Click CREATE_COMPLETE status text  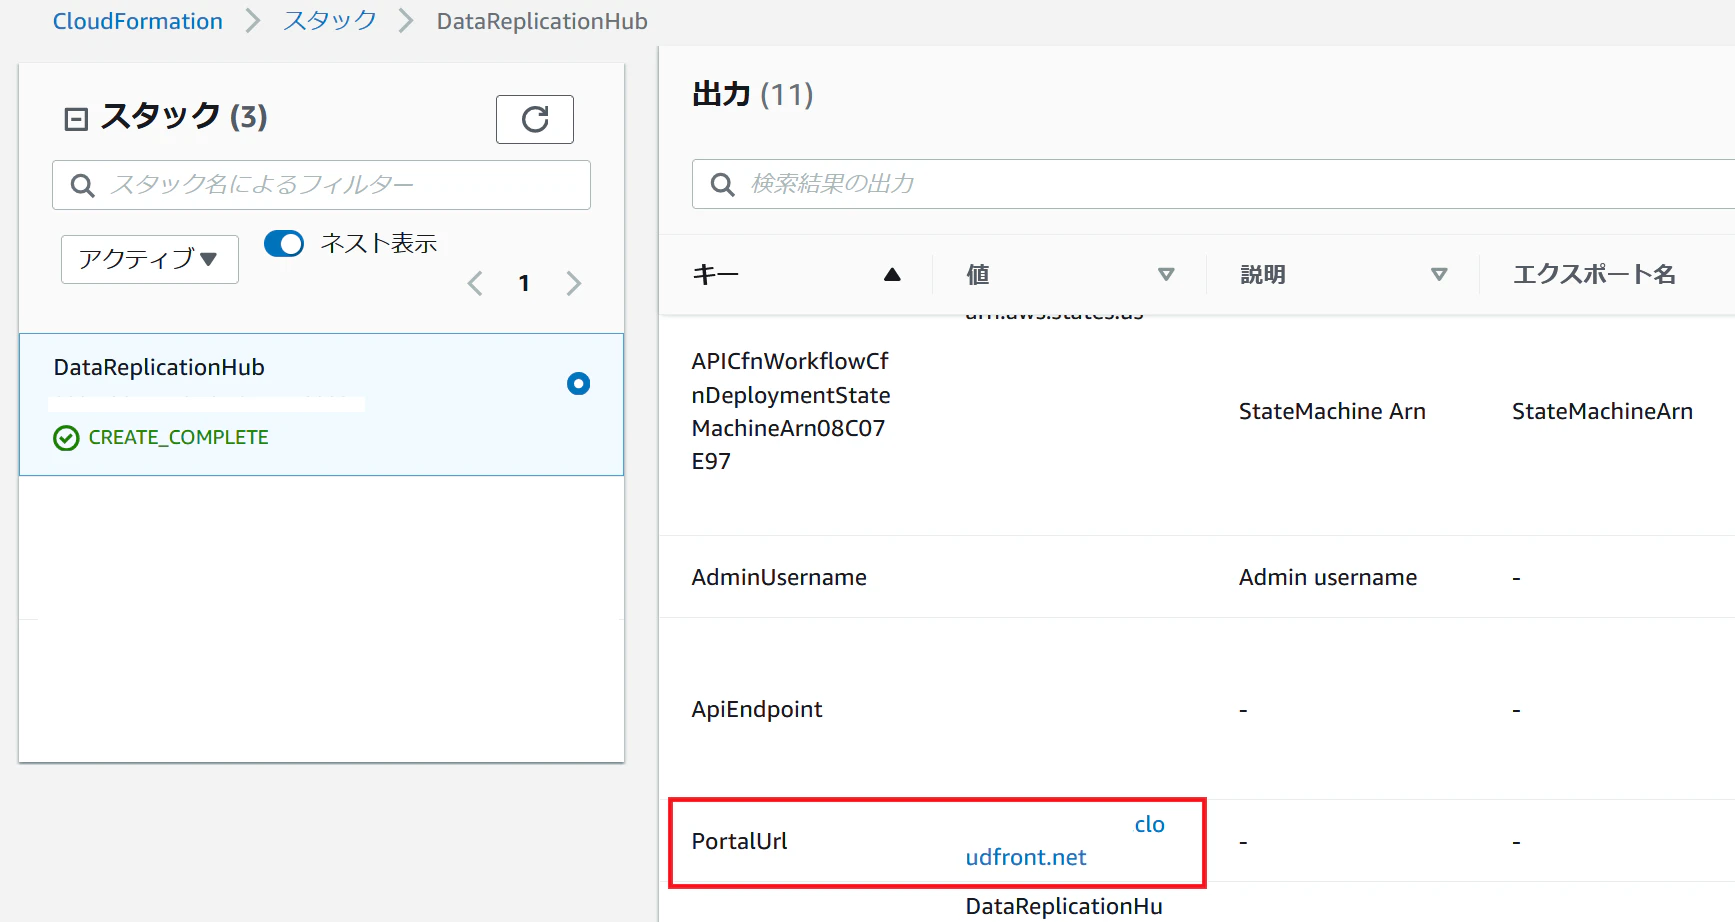pos(178,438)
